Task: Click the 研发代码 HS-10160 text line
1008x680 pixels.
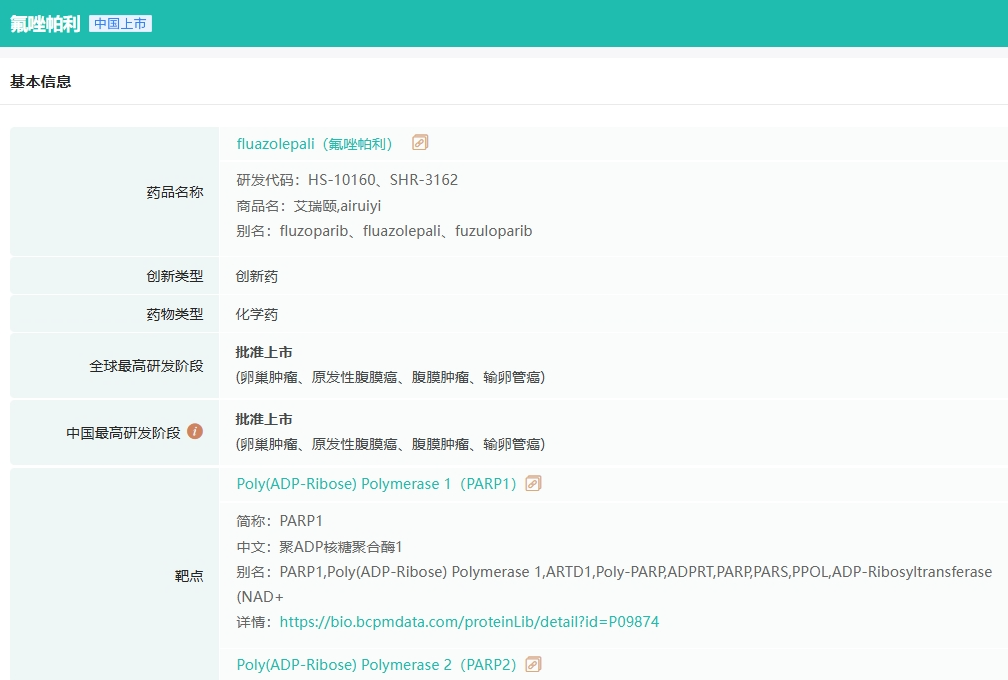Action: 347,180
